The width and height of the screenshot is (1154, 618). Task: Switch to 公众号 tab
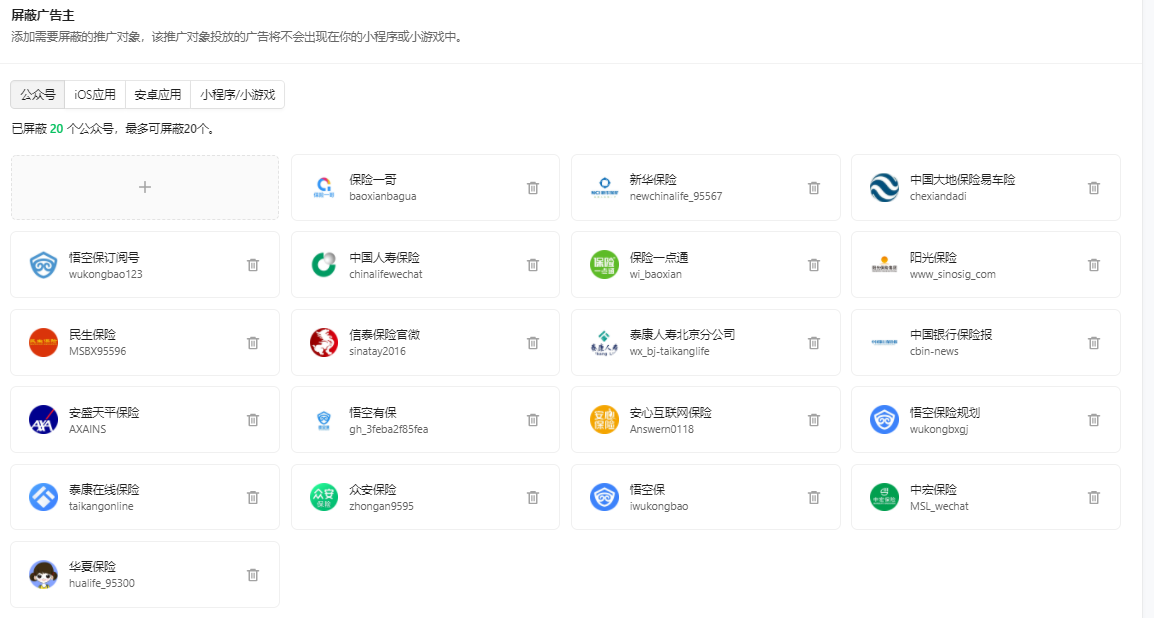click(x=38, y=95)
